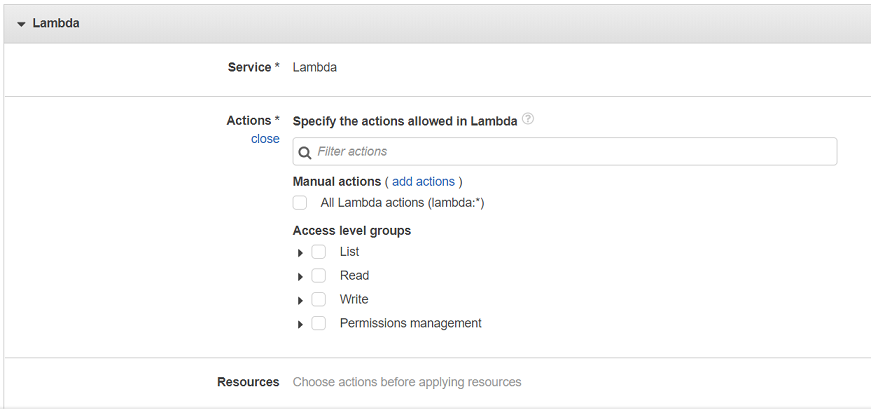Click the magnifier icon in the filter box
This screenshot has height=415, width=871.
point(305,152)
